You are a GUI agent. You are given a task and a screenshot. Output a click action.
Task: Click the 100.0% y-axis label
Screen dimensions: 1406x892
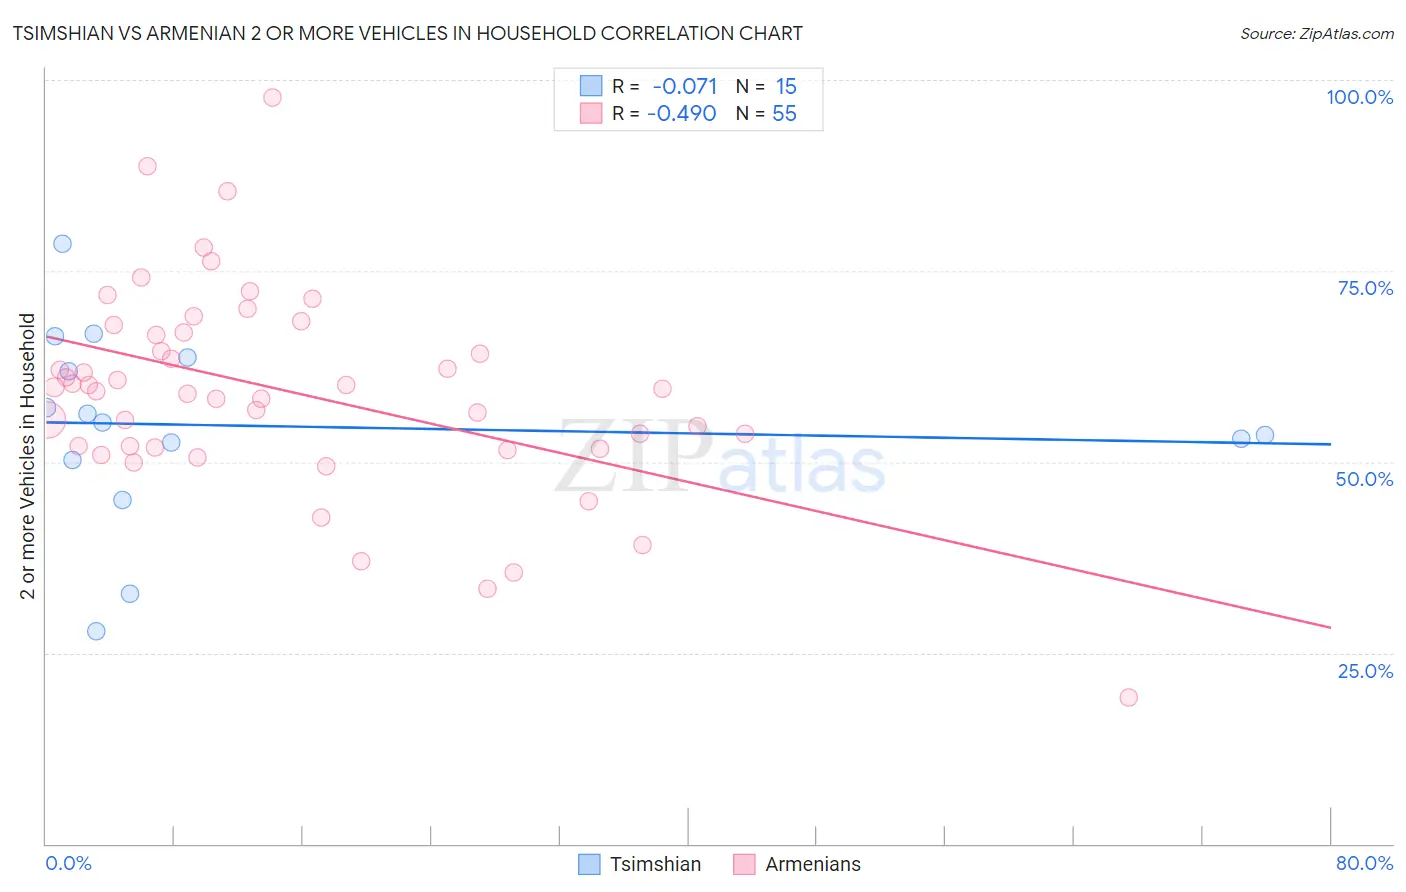pyautogui.click(x=1360, y=97)
